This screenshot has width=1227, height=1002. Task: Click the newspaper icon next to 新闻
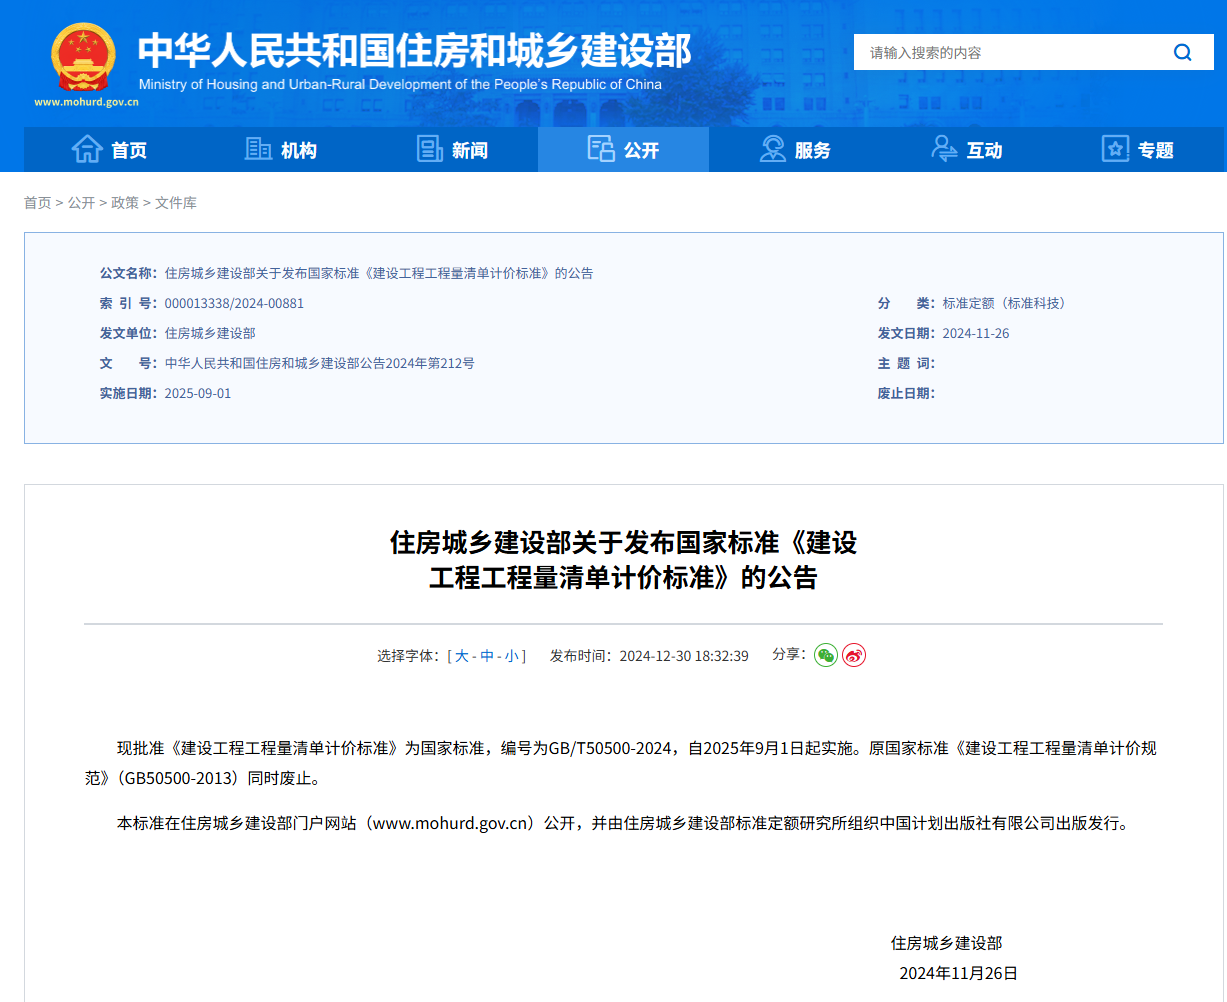pyautogui.click(x=429, y=148)
